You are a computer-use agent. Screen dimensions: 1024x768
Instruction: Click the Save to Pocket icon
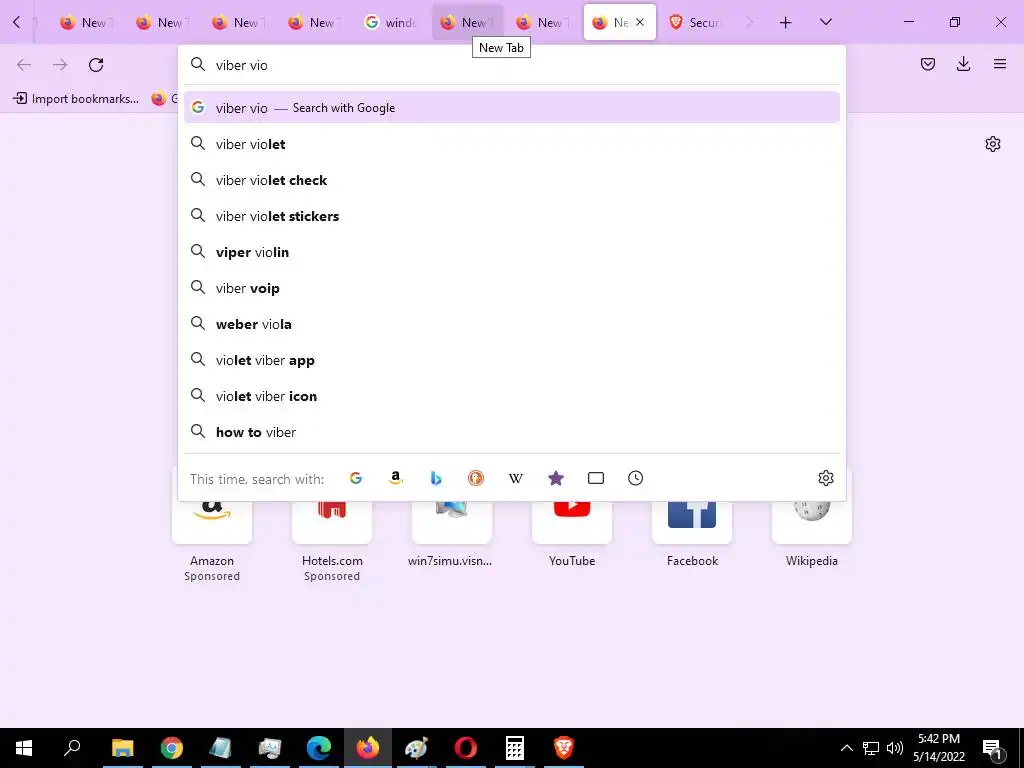[x=927, y=64]
